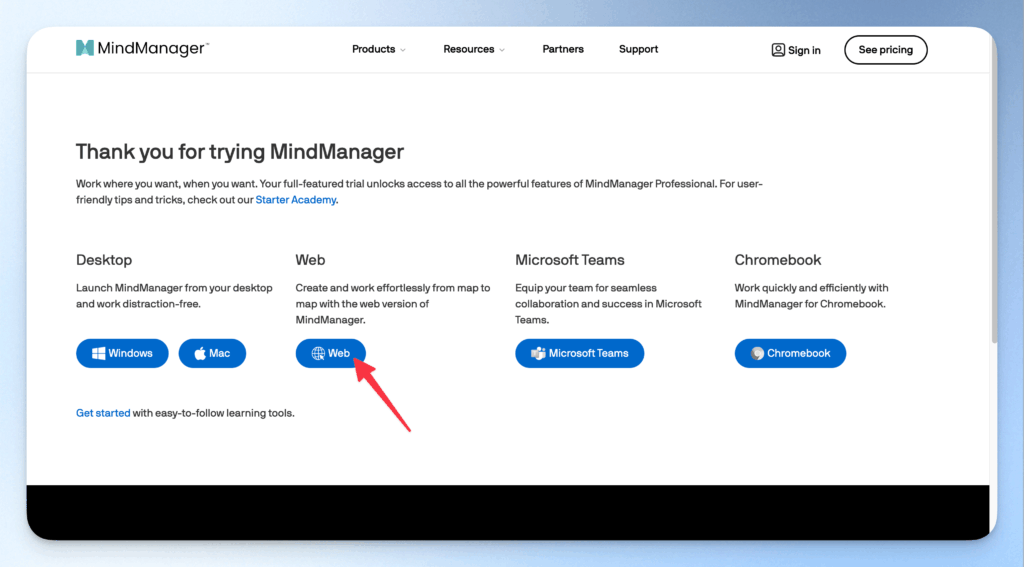Open the Starter Academy link
1024x567 pixels.
[x=296, y=200]
